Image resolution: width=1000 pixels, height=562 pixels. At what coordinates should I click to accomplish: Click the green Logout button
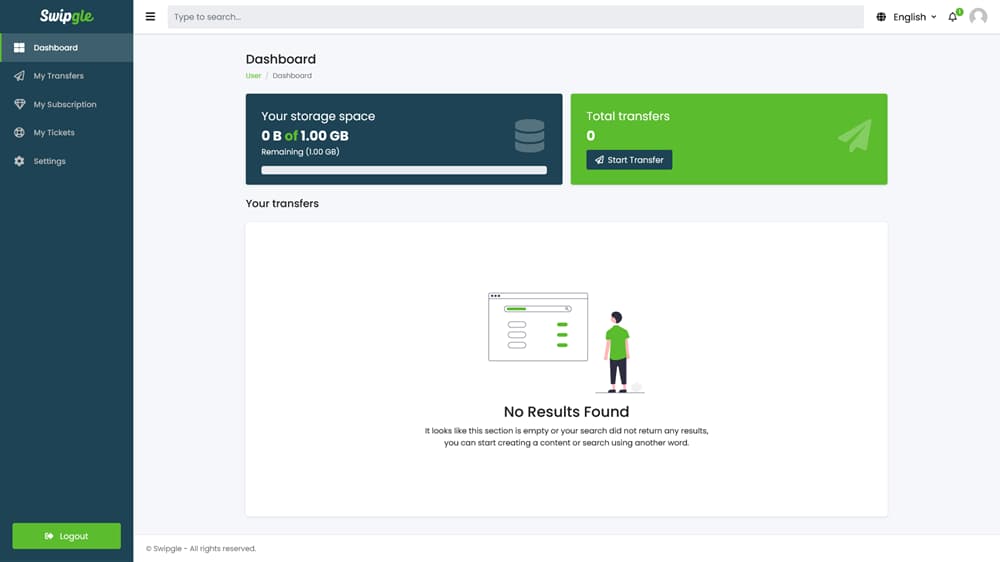(x=66, y=536)
